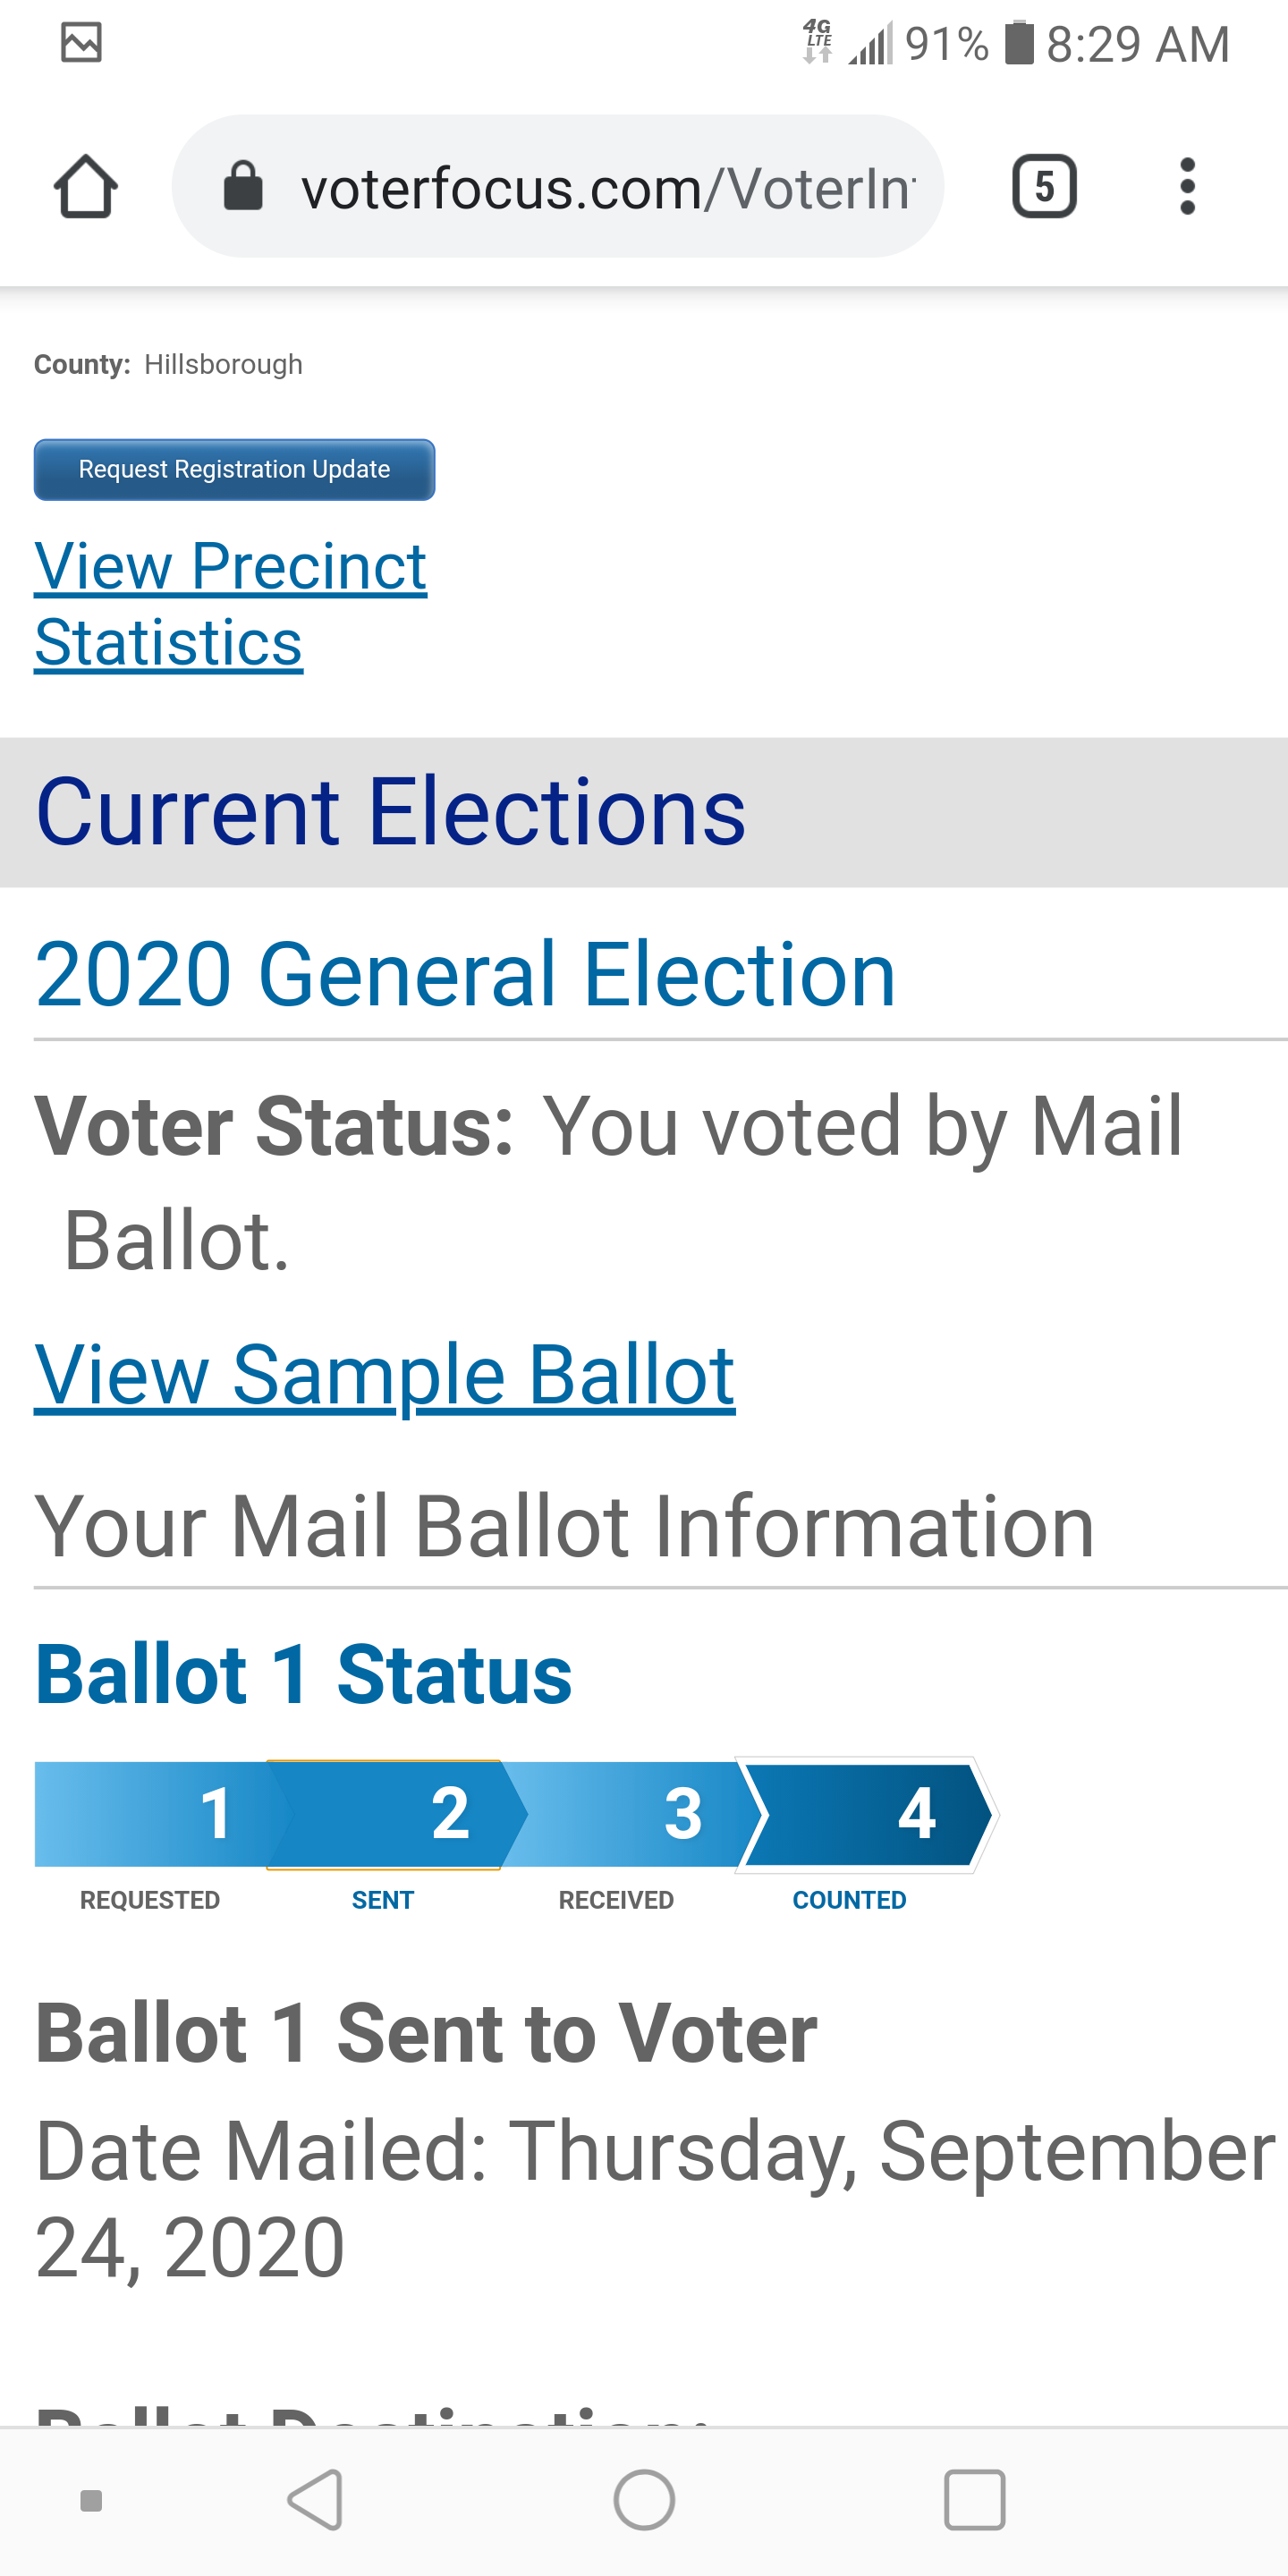Open the View Sample Ballot link
Viewport: 1288px width, 2576px height.
[384, 1374]
